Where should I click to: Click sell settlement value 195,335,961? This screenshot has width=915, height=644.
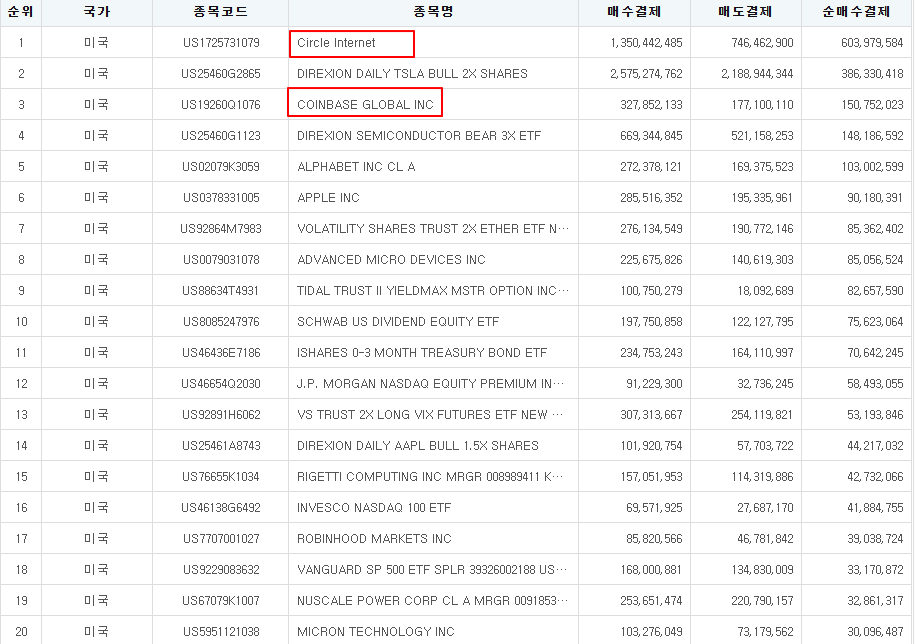click(762, 197)
